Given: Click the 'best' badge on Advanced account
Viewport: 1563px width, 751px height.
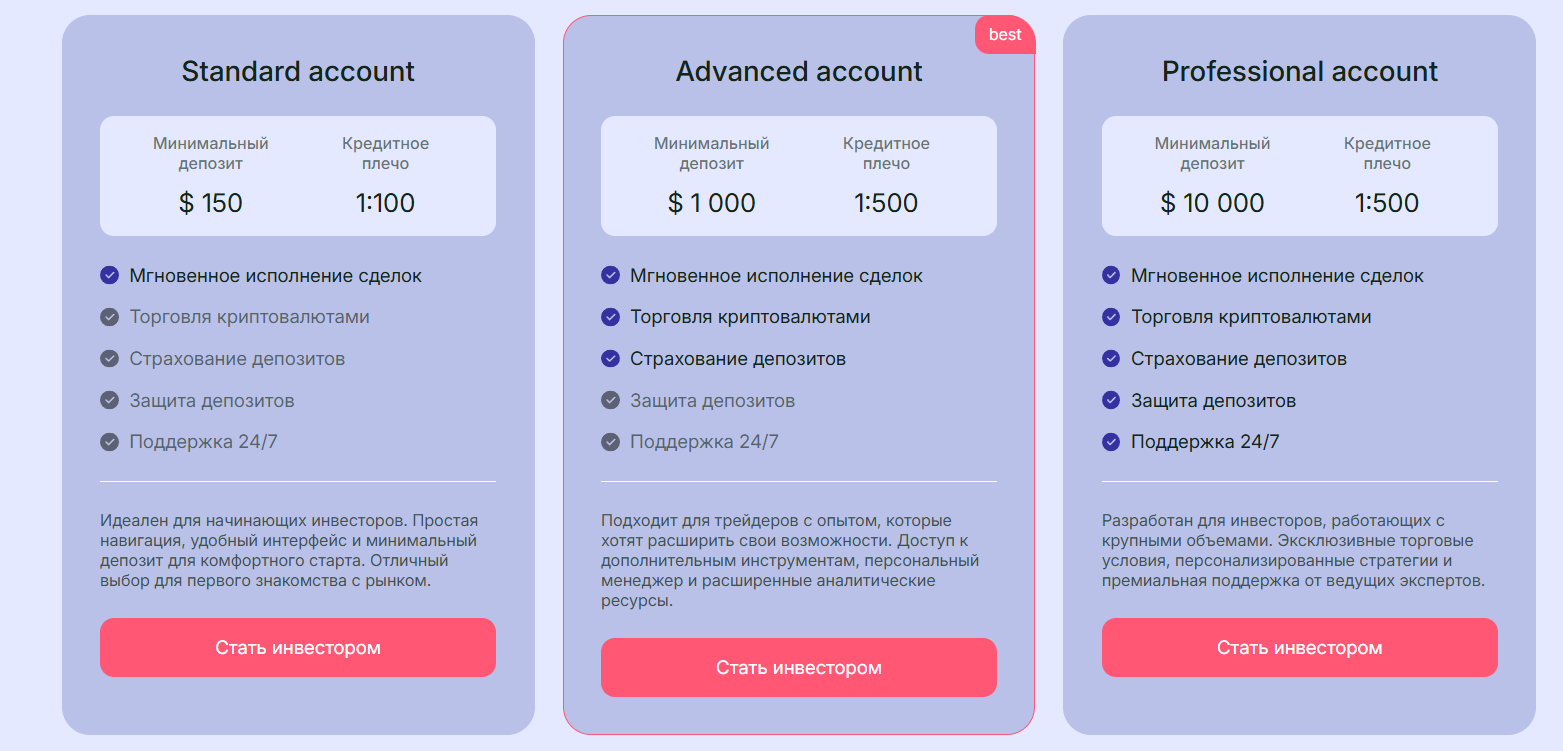Looking at the screenshot, I should click(x=1005, y=35).
